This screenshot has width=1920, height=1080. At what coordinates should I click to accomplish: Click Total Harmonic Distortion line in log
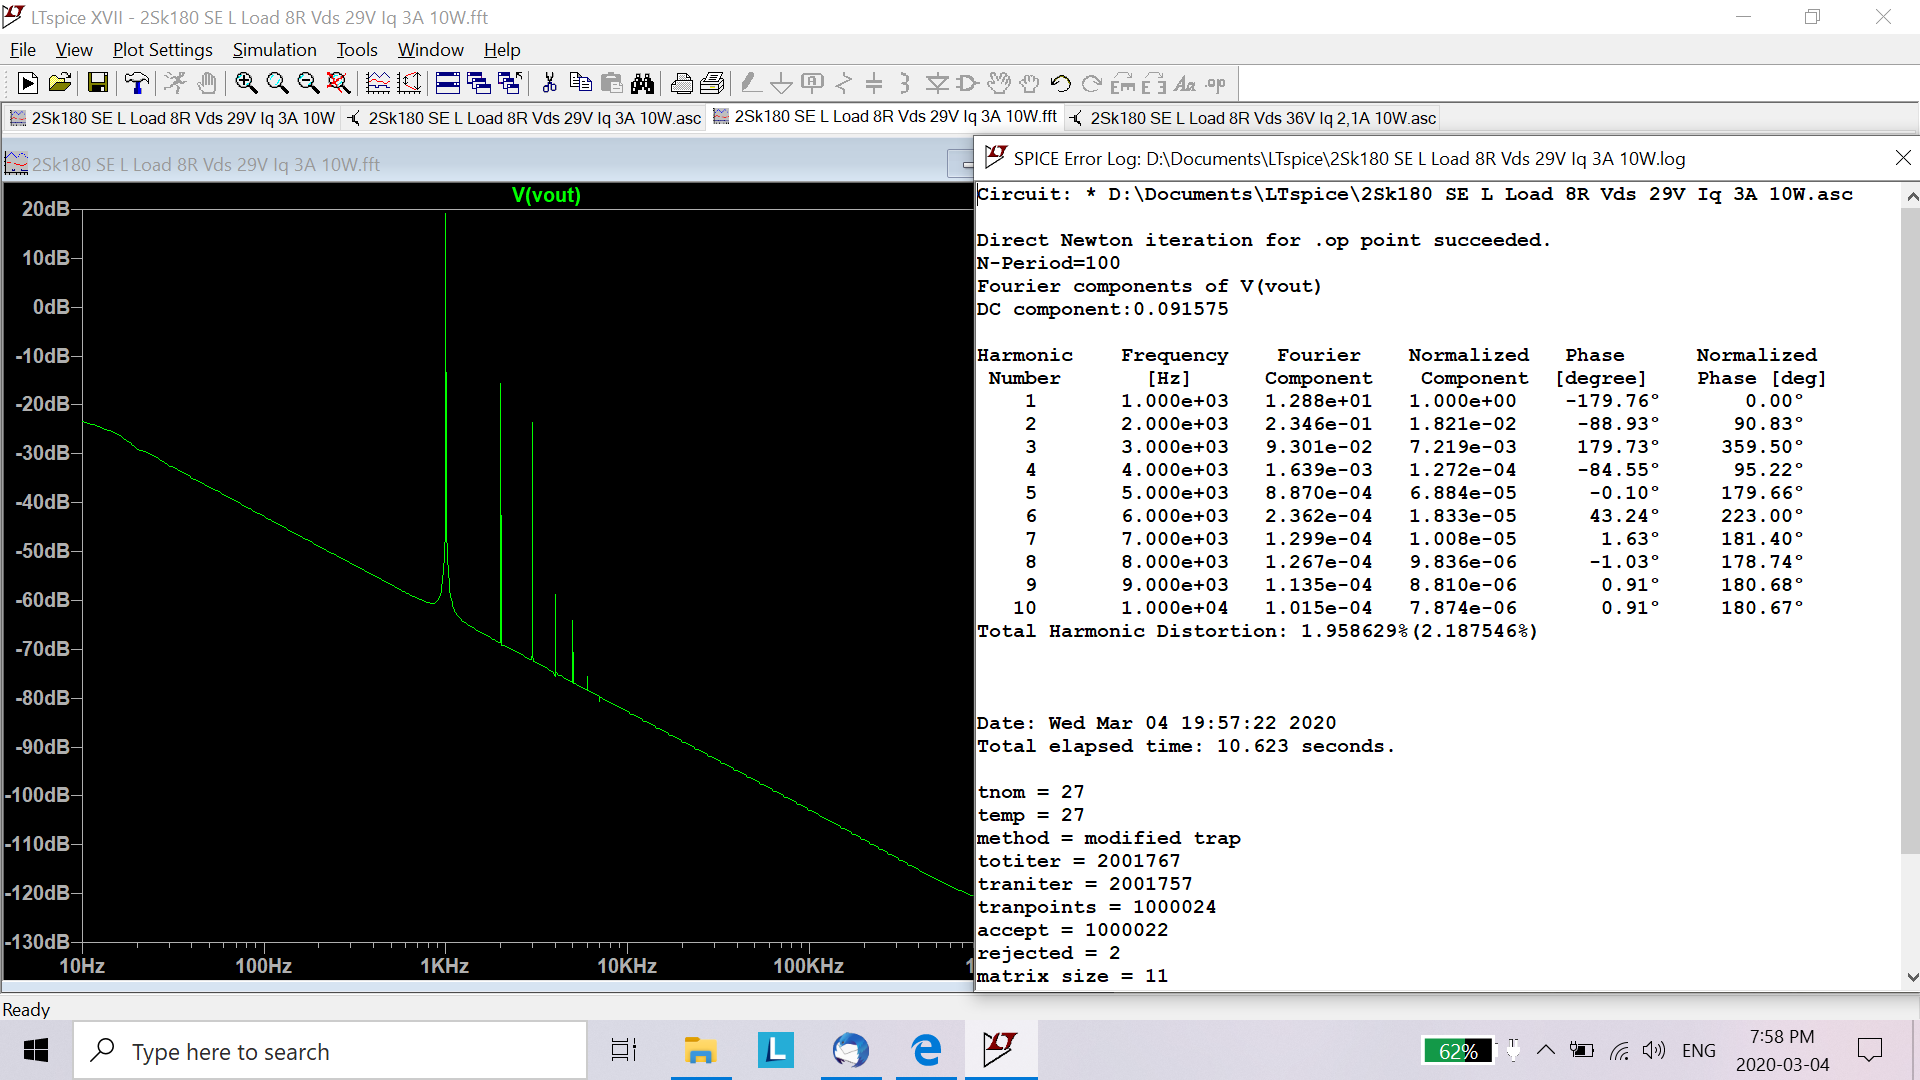click(1257, 631)
